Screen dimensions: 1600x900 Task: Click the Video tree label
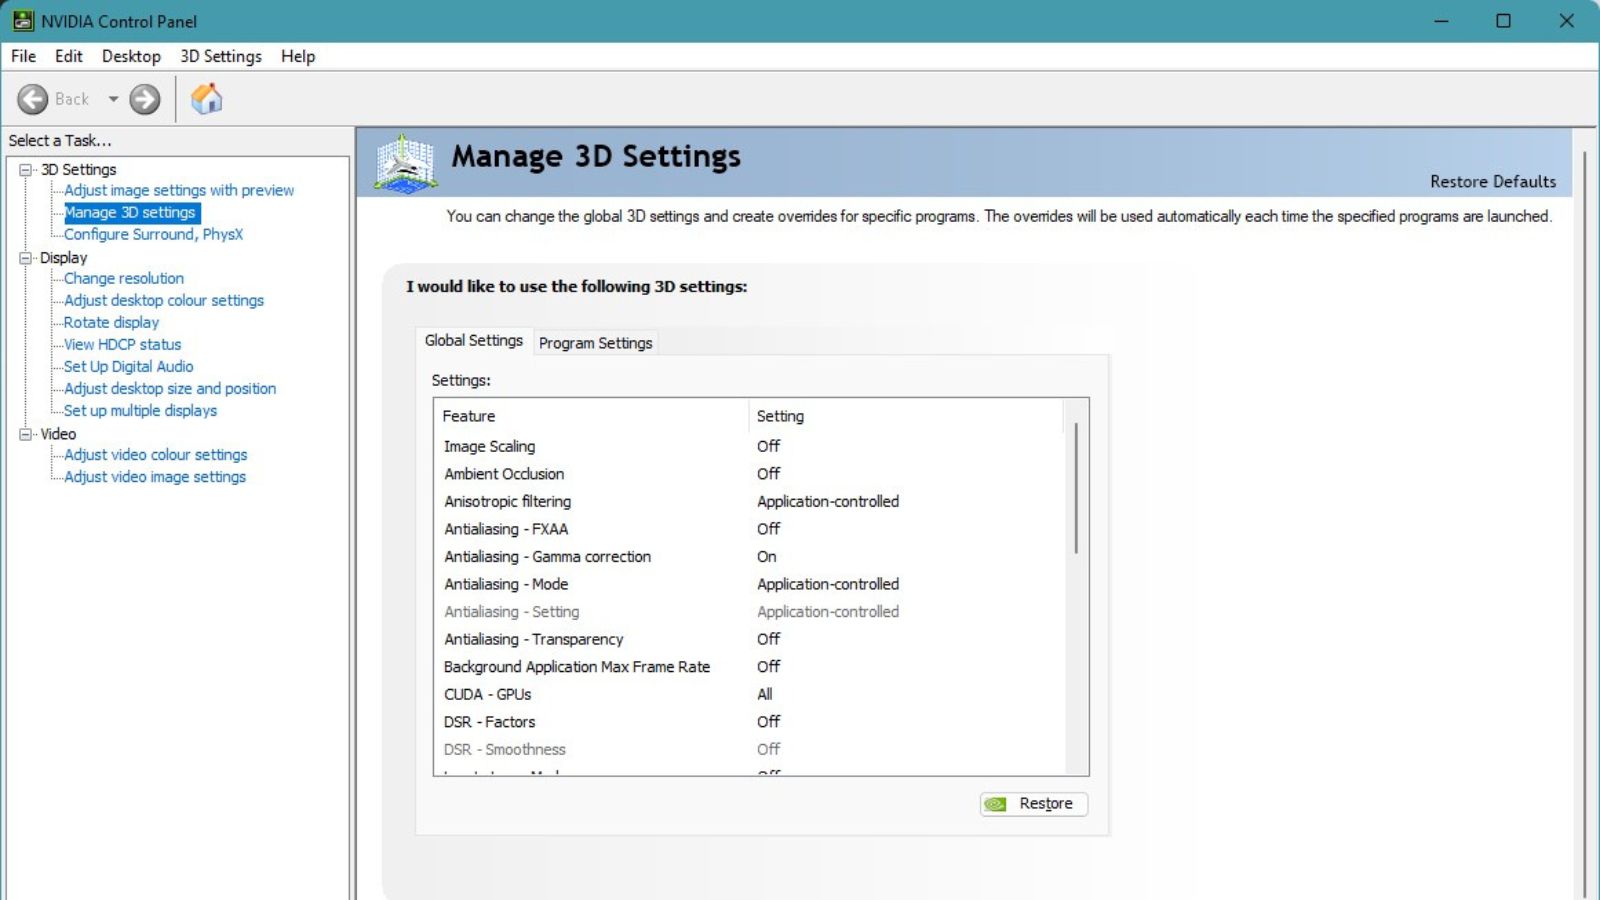point(58,434)
